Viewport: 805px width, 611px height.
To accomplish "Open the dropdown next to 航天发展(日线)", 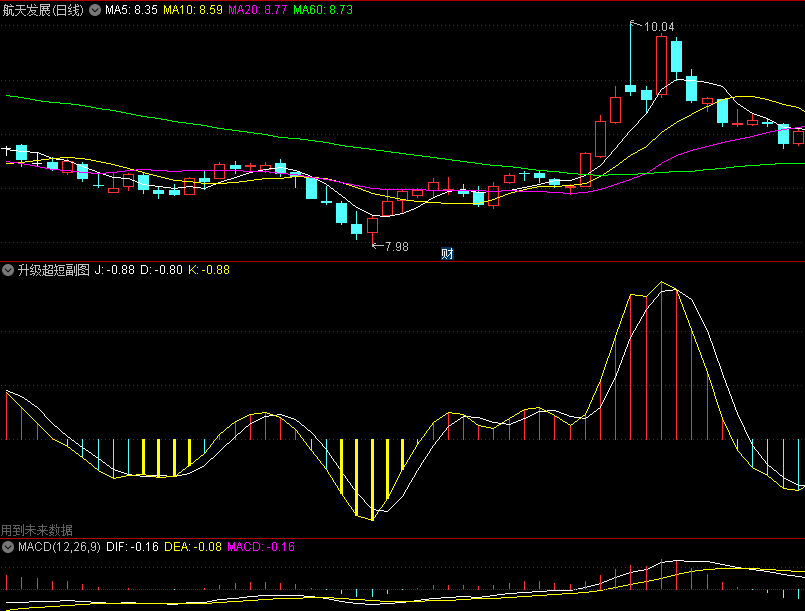I will click(95, 10).
